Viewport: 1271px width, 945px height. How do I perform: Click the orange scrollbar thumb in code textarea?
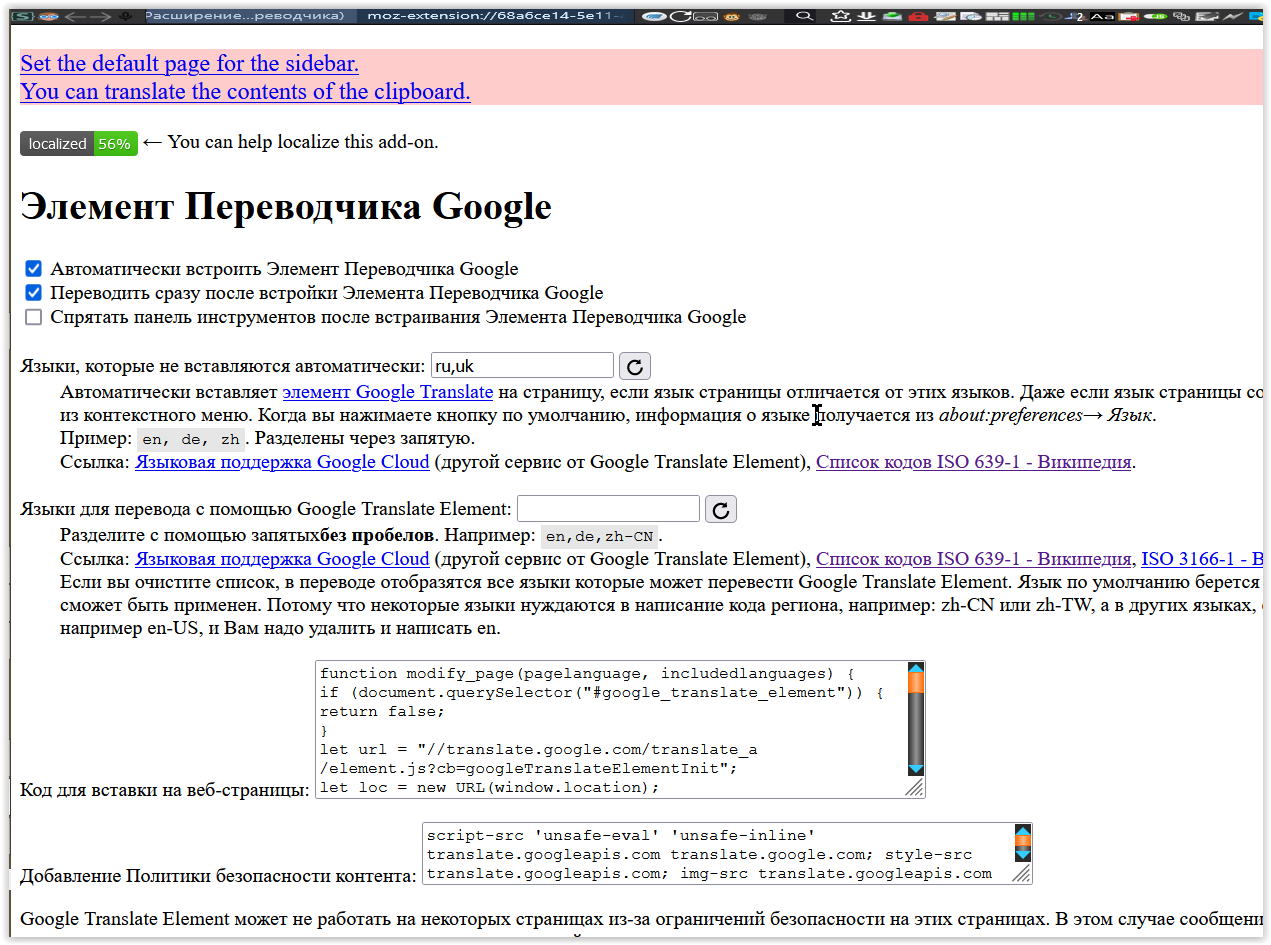tap(915, 684)
